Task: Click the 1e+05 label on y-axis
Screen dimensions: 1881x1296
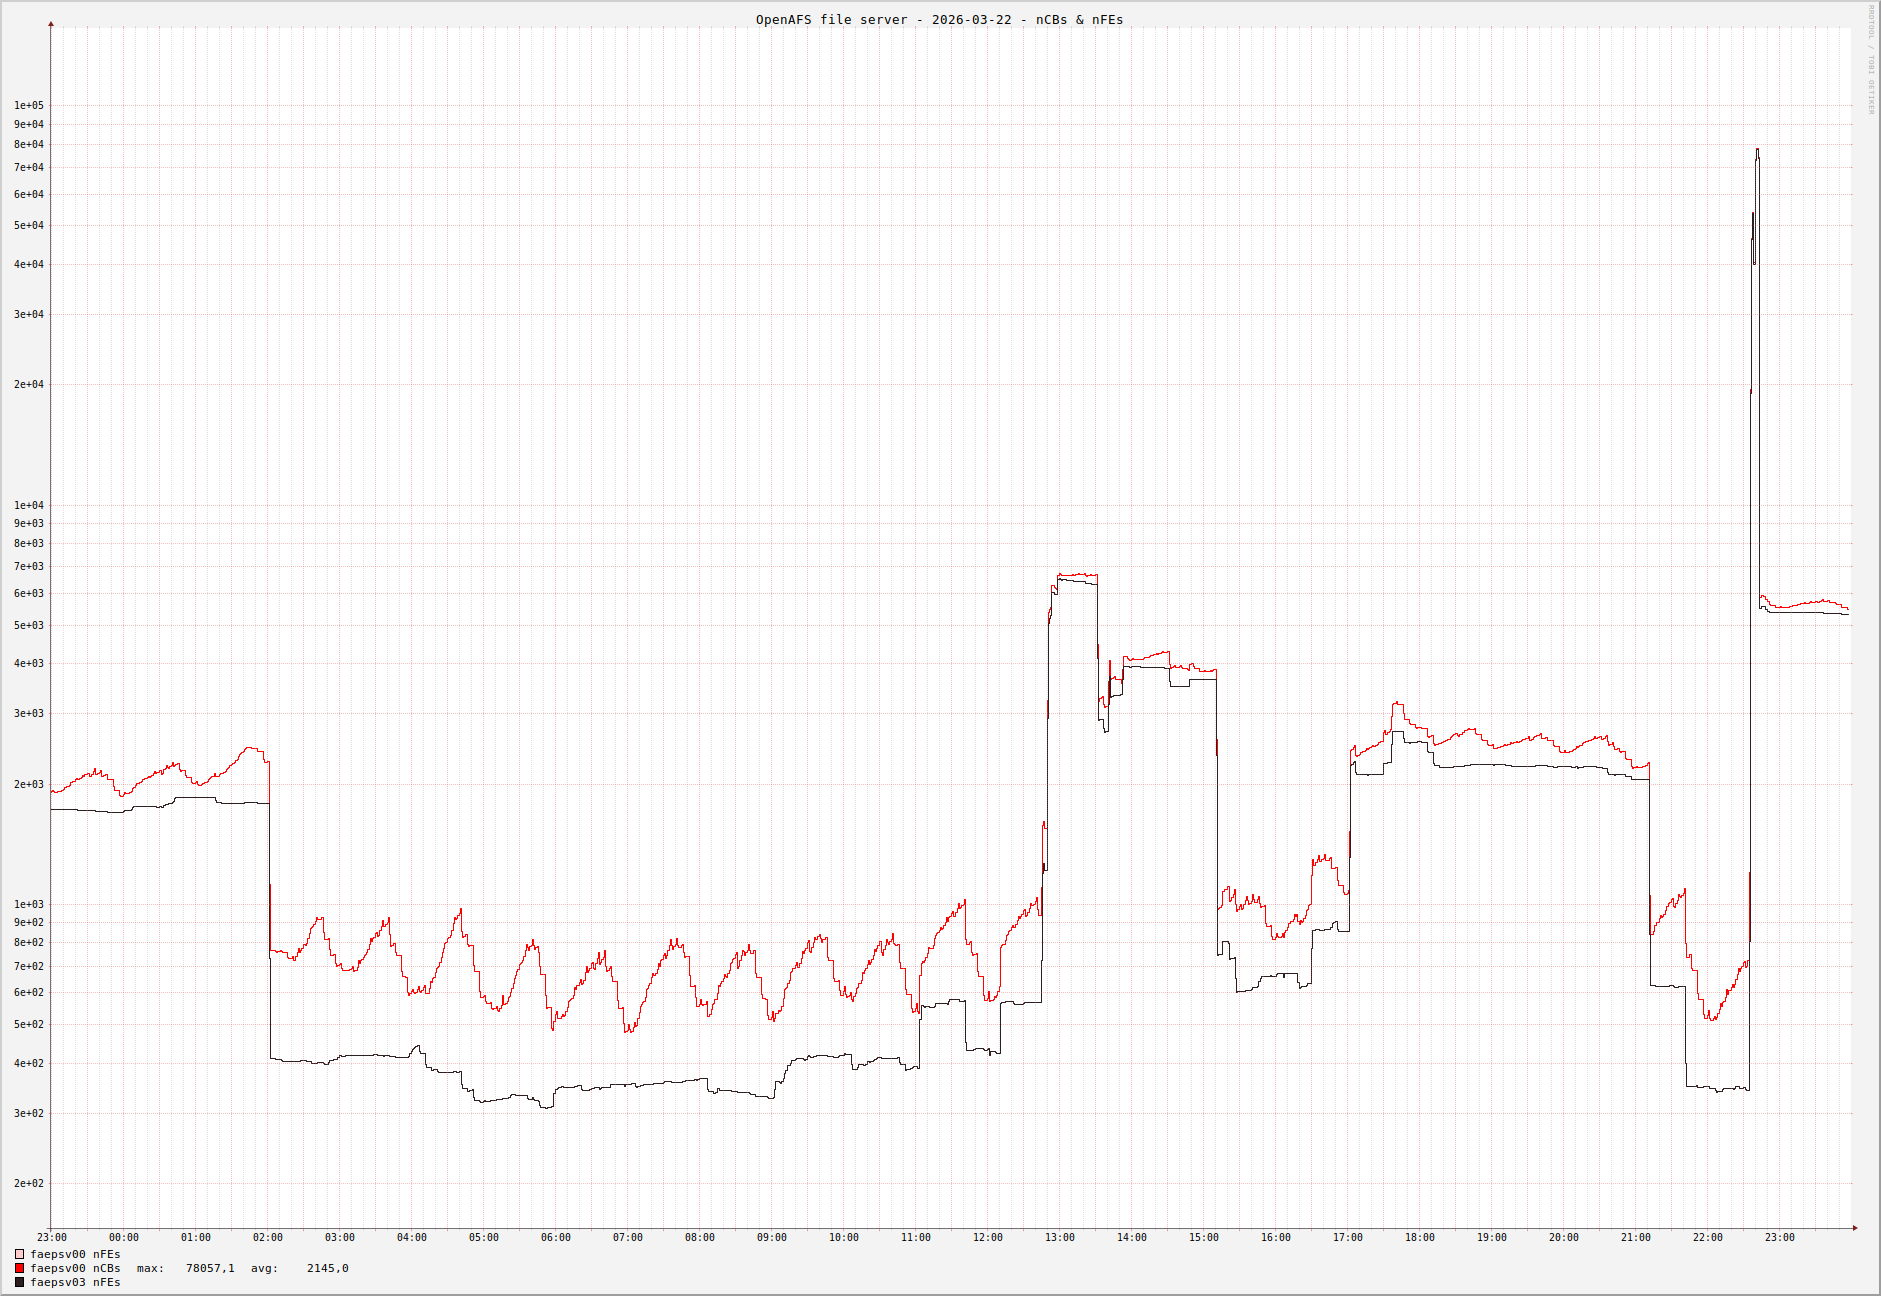Action: point(29,105)
